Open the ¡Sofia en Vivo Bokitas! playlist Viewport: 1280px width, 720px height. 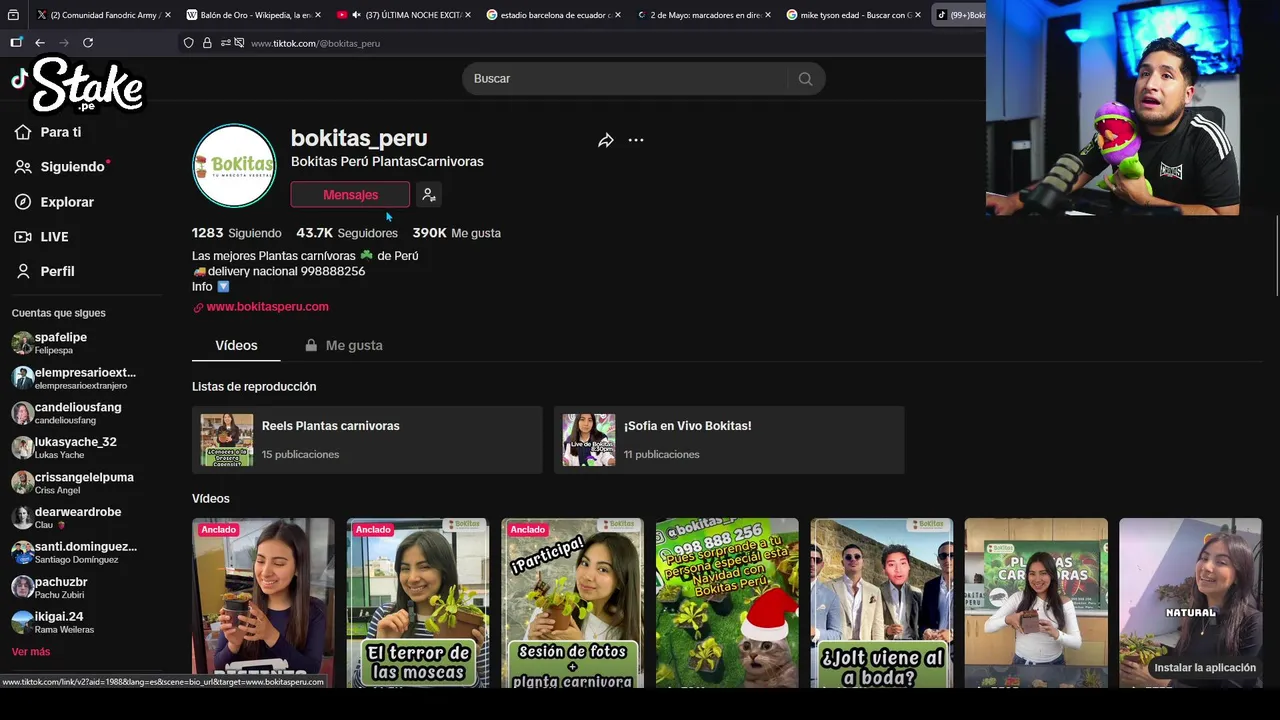point(729,440)
